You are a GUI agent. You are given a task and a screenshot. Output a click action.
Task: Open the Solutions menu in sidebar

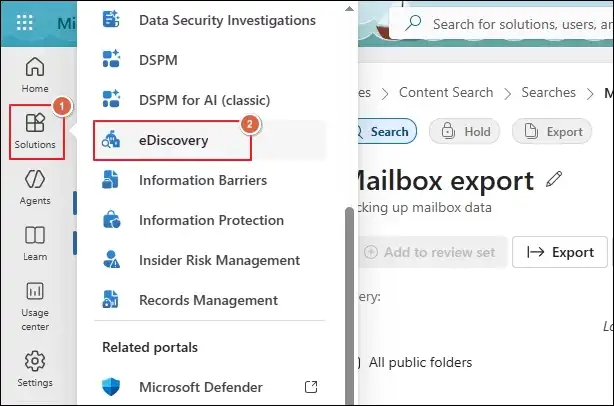pos(35,132)
